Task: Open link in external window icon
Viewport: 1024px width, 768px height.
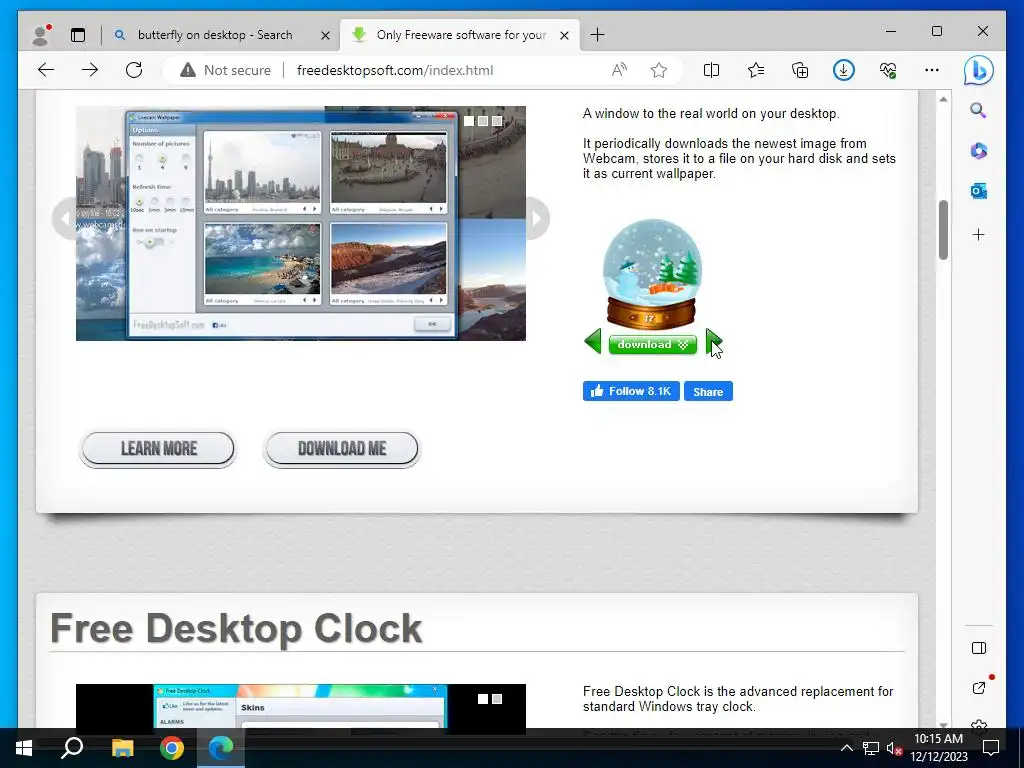Action: click(x=978, y=688)
